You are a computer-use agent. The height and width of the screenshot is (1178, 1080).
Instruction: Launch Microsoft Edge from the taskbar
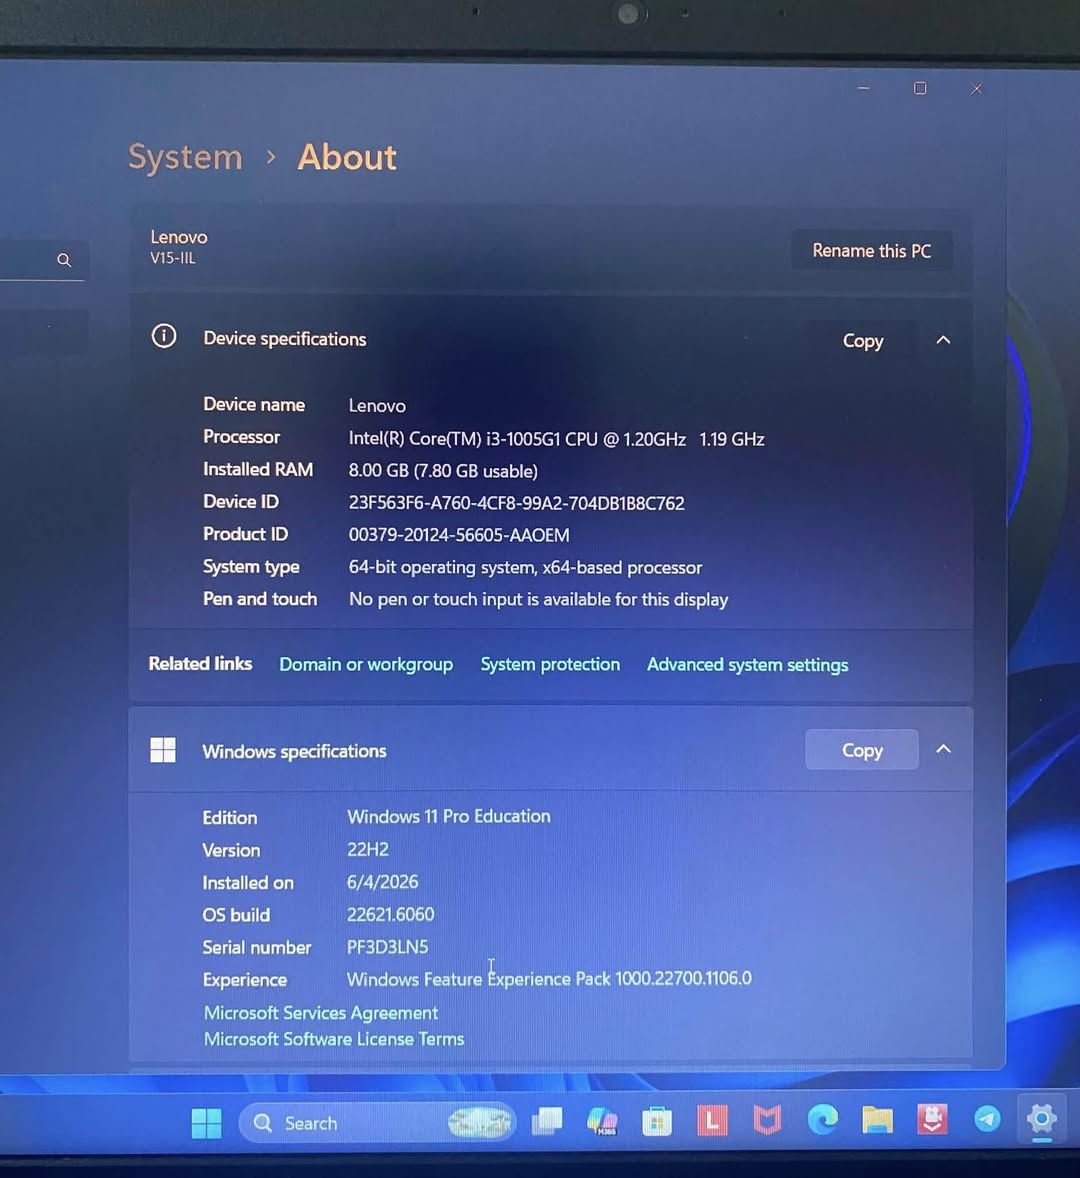[822, 1120]
